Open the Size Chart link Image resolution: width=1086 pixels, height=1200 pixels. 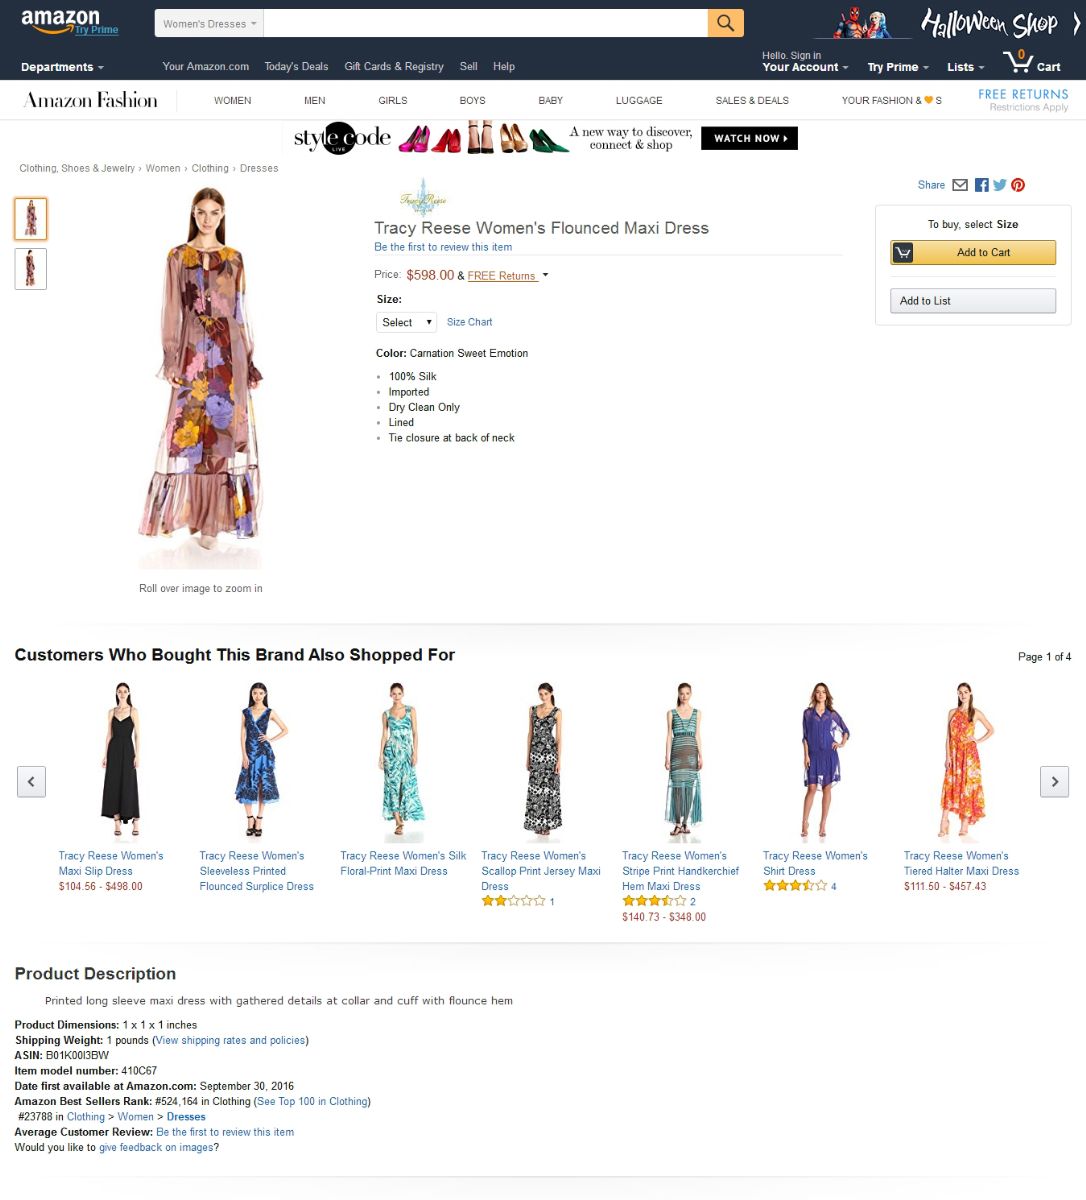[x=469, y=322]
